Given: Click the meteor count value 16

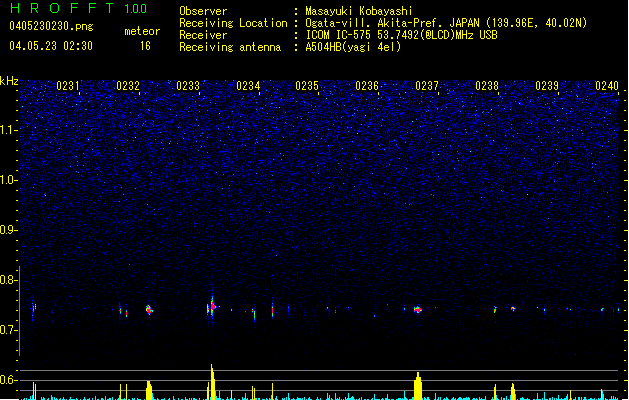Looking at the screenshot, I should (145, 46).
